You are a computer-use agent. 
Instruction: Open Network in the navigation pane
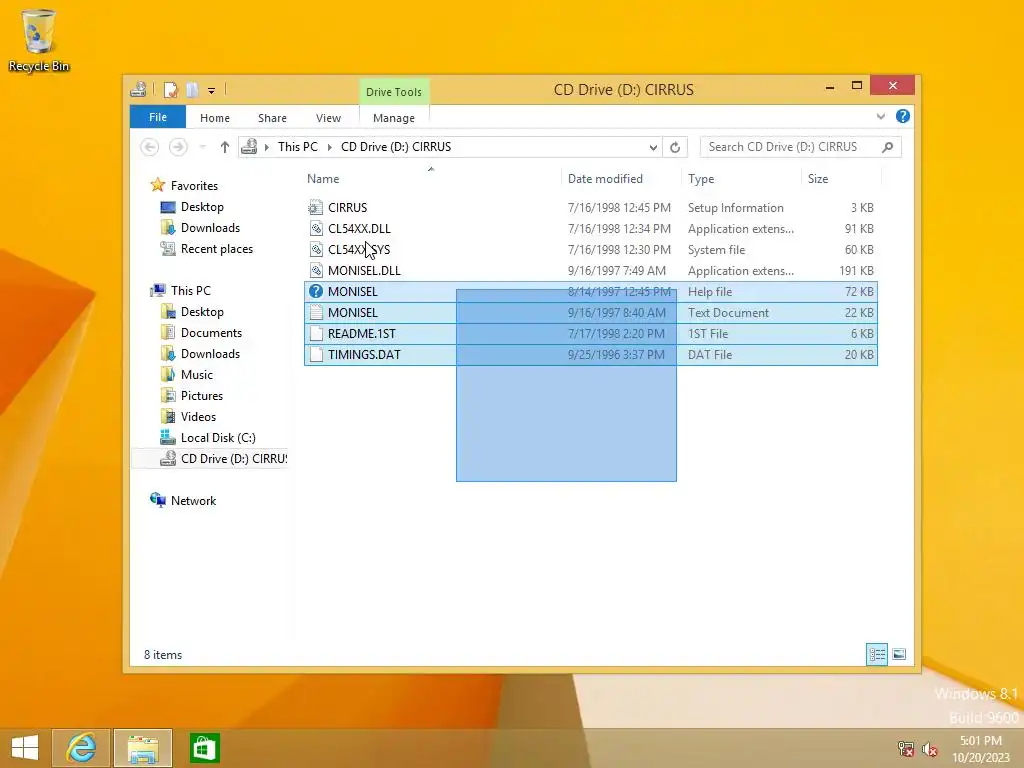point(193,501)
